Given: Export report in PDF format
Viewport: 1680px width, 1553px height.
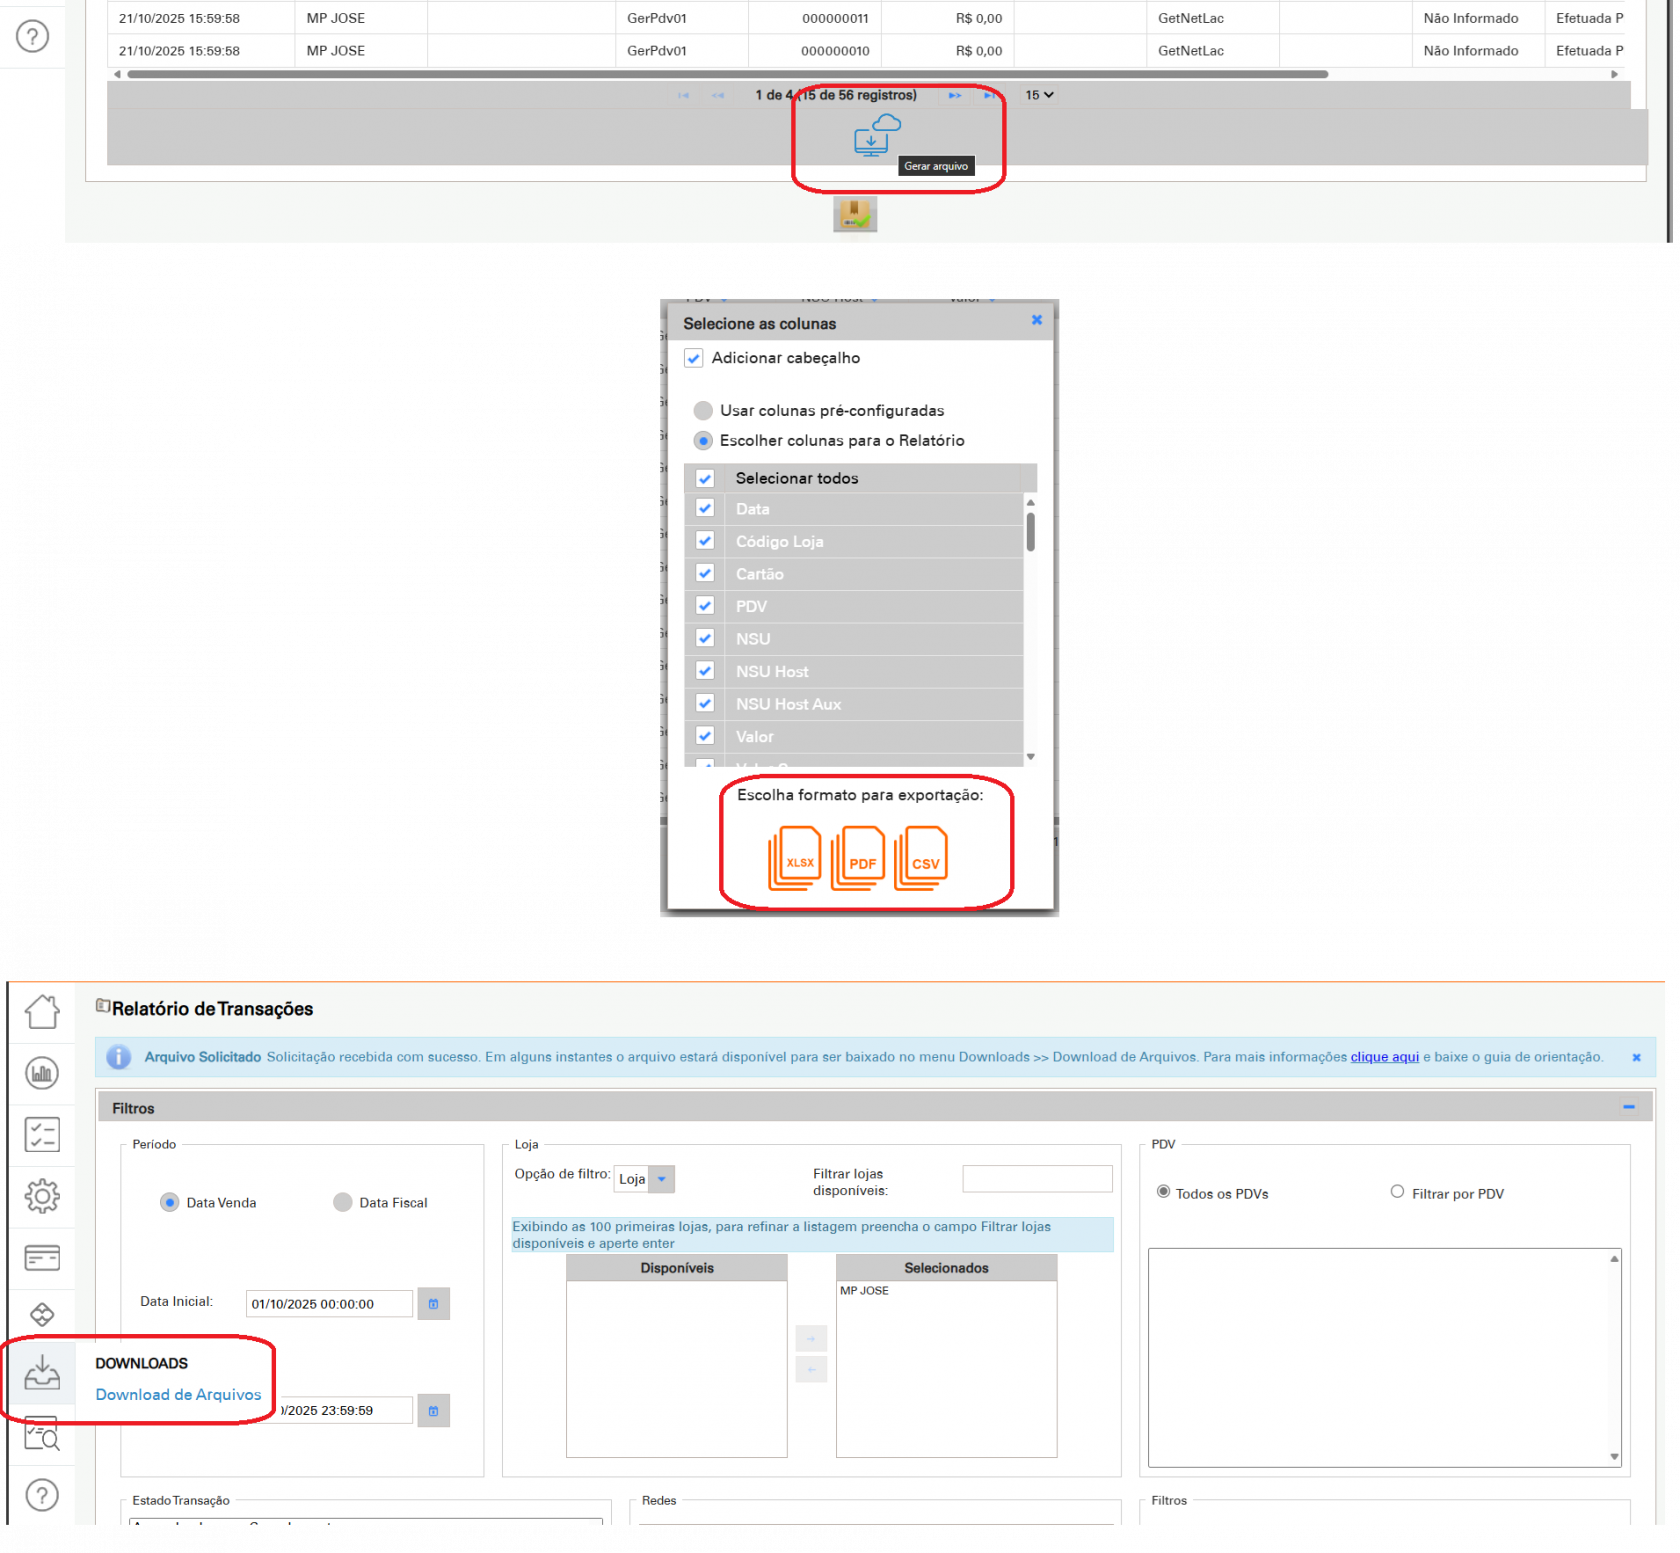Looking at the screenshot, I should (859, 858).
